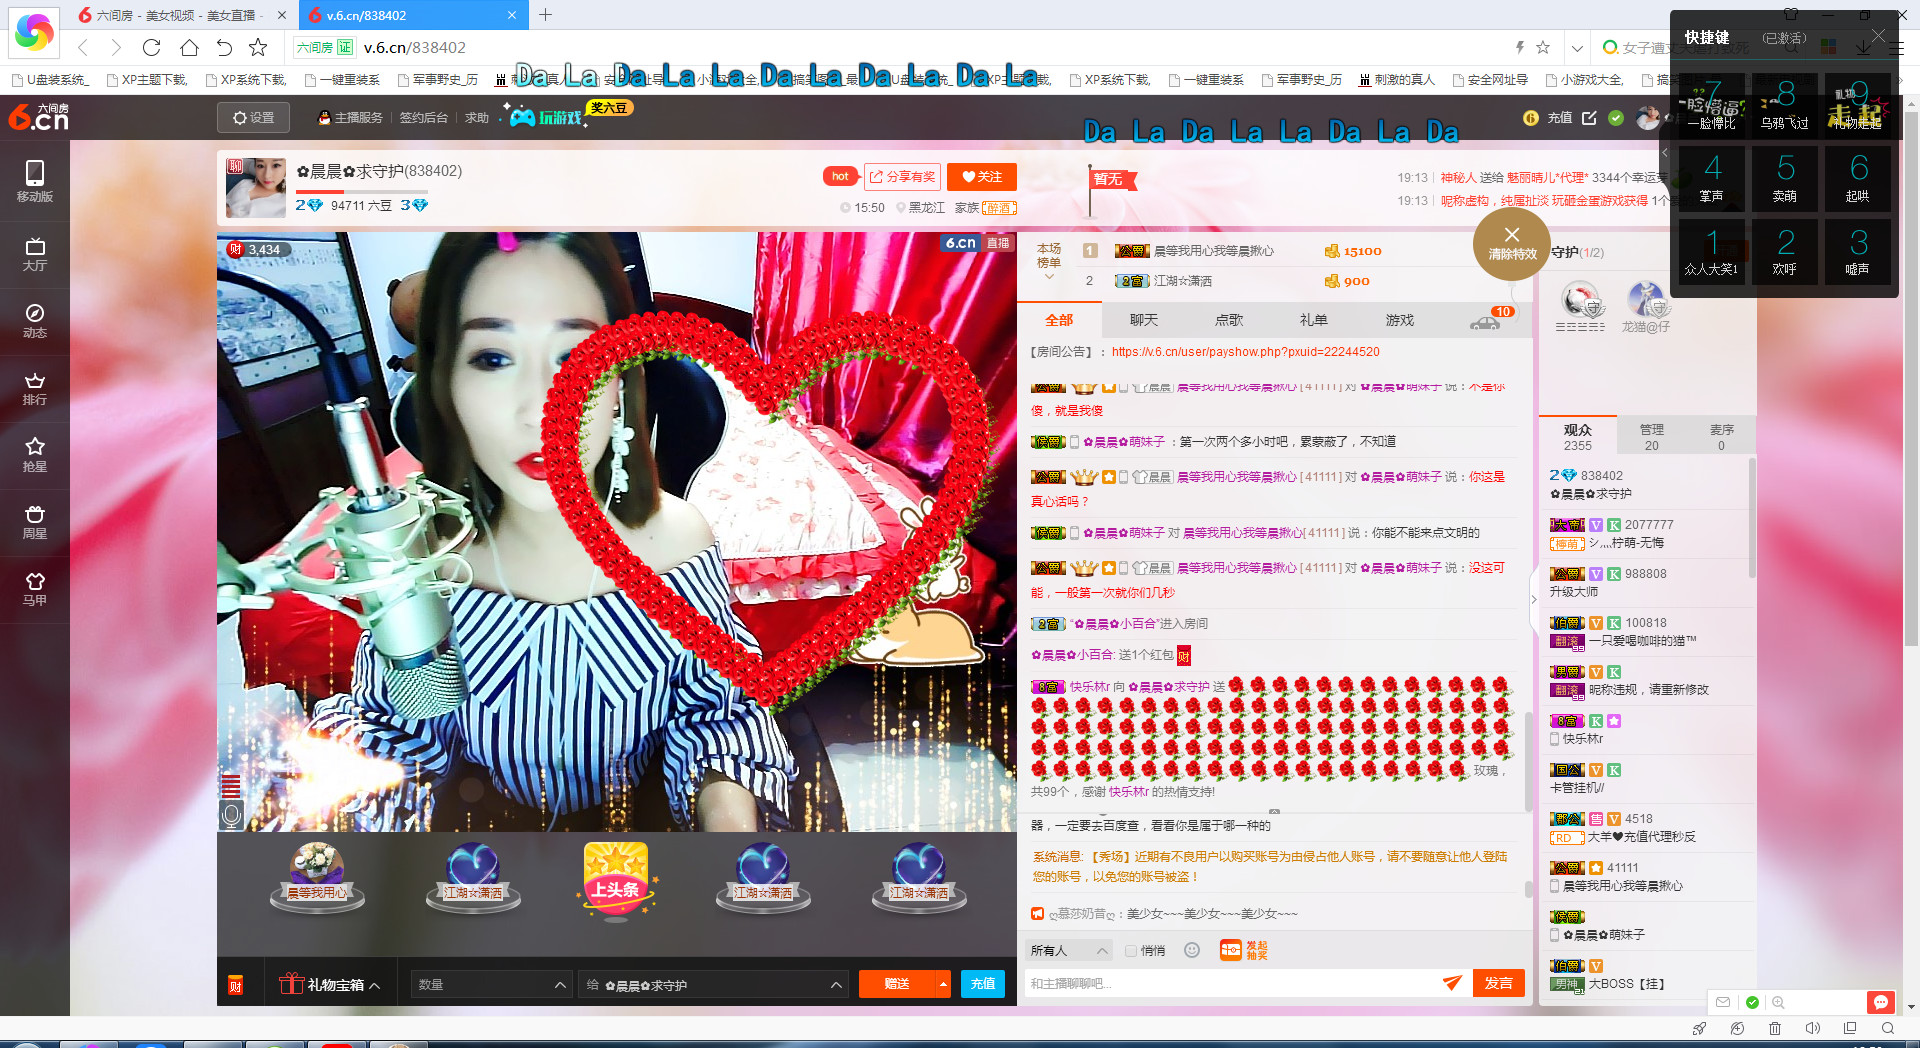Click the chat panel vertical scrollbar
This screenshot has width=1920, height=1048.
tap(1528, 760)
